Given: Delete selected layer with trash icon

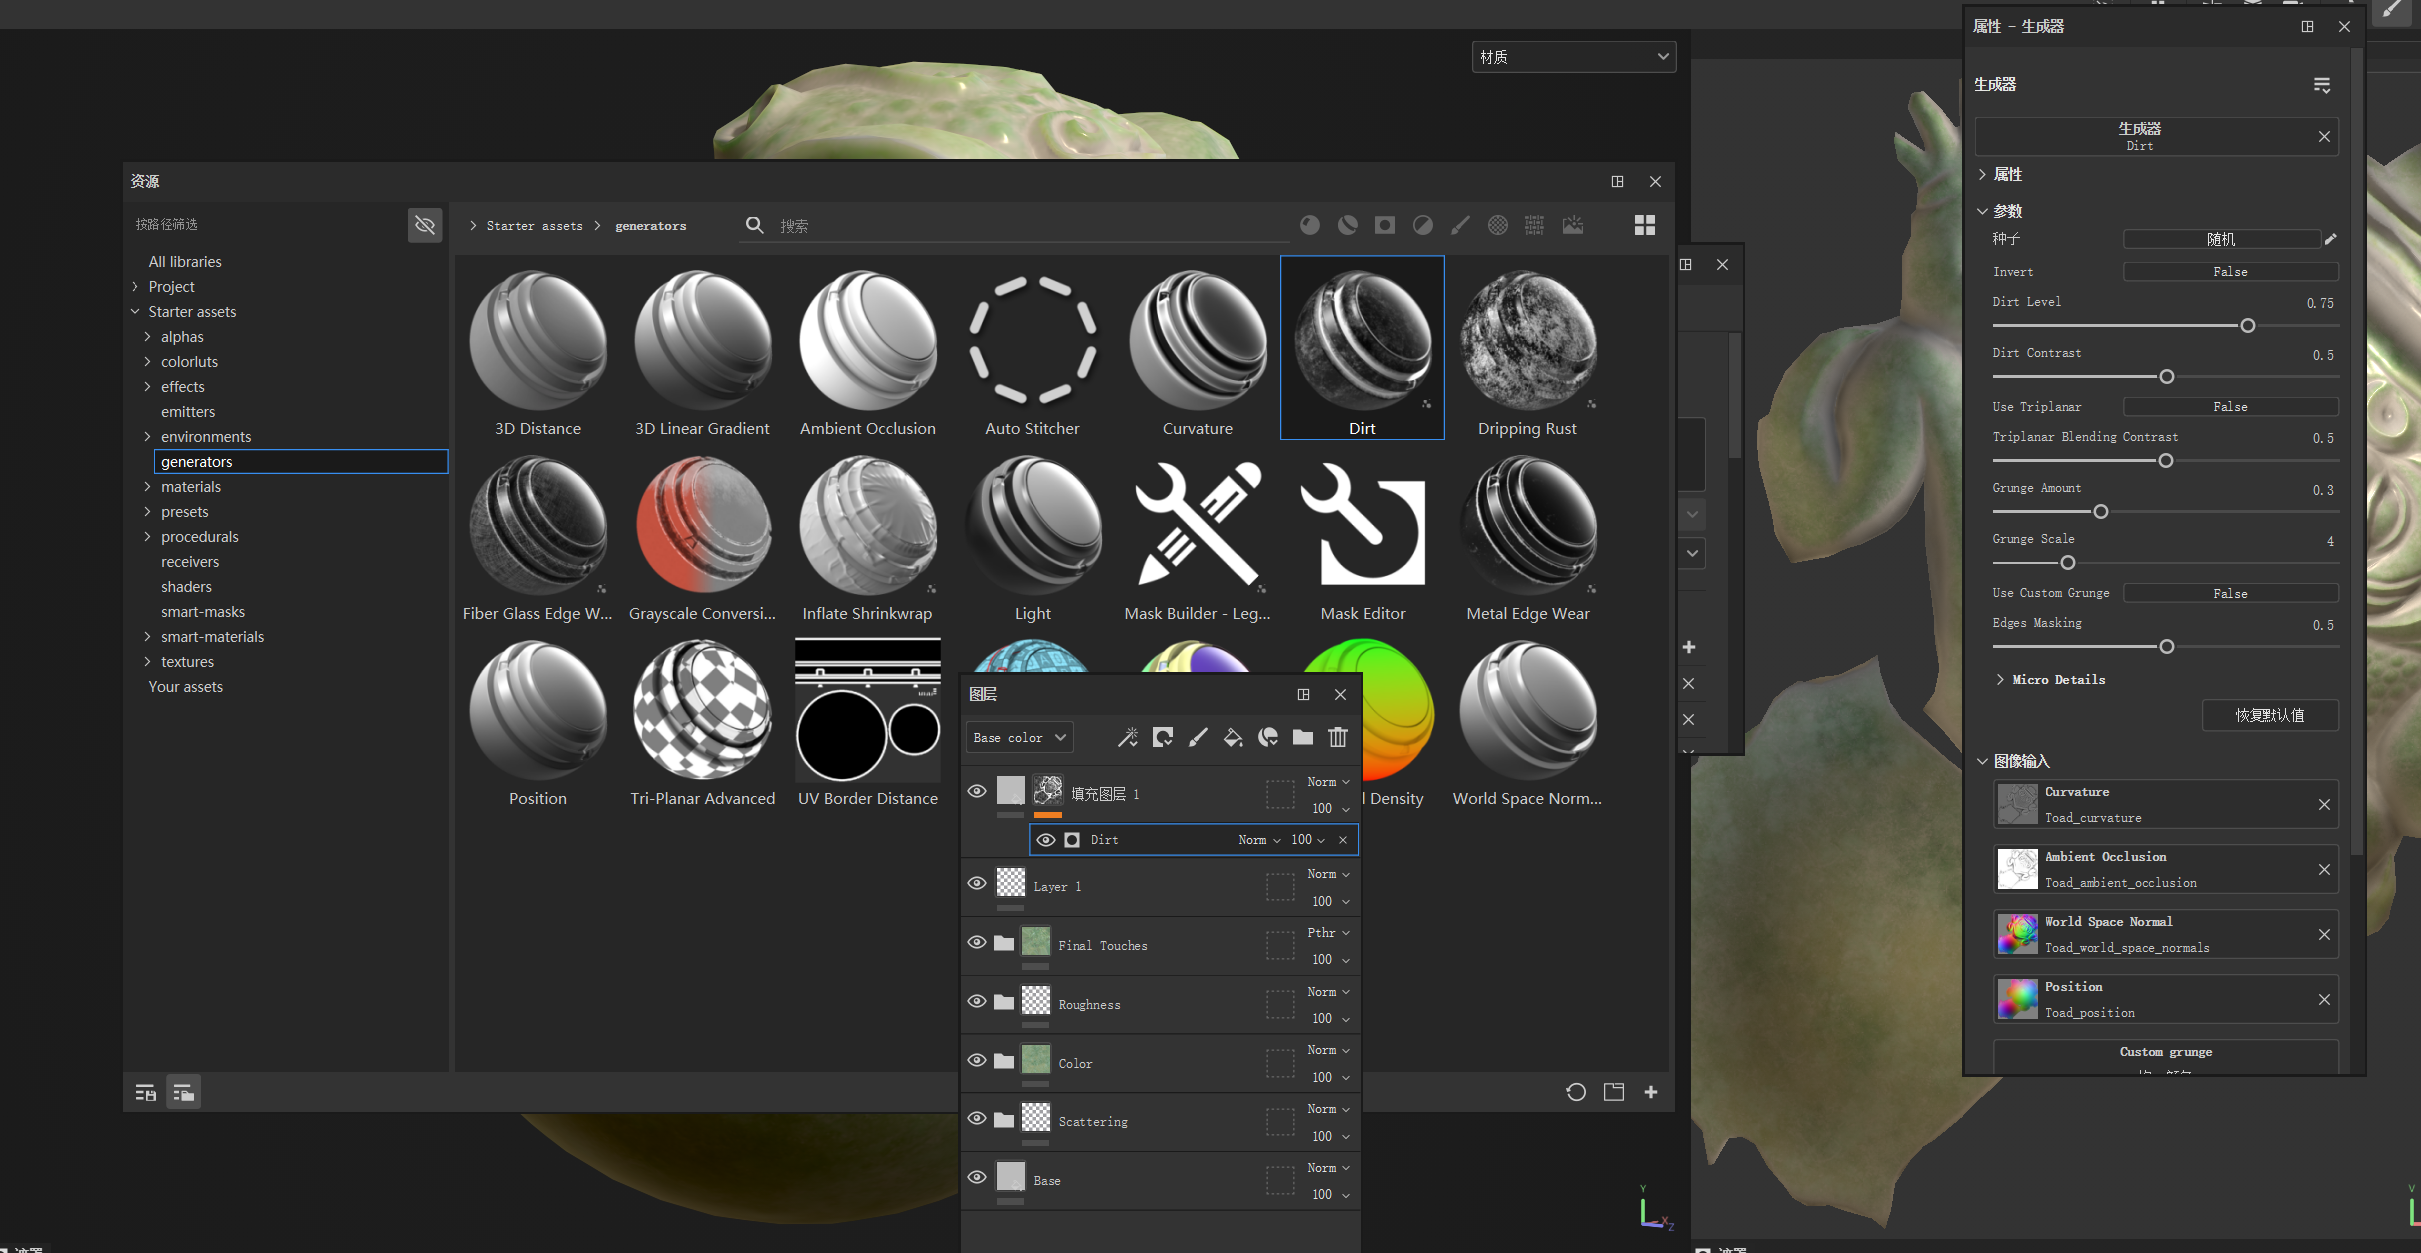Looking at the screenshot, I should [x=1339, y=737].
